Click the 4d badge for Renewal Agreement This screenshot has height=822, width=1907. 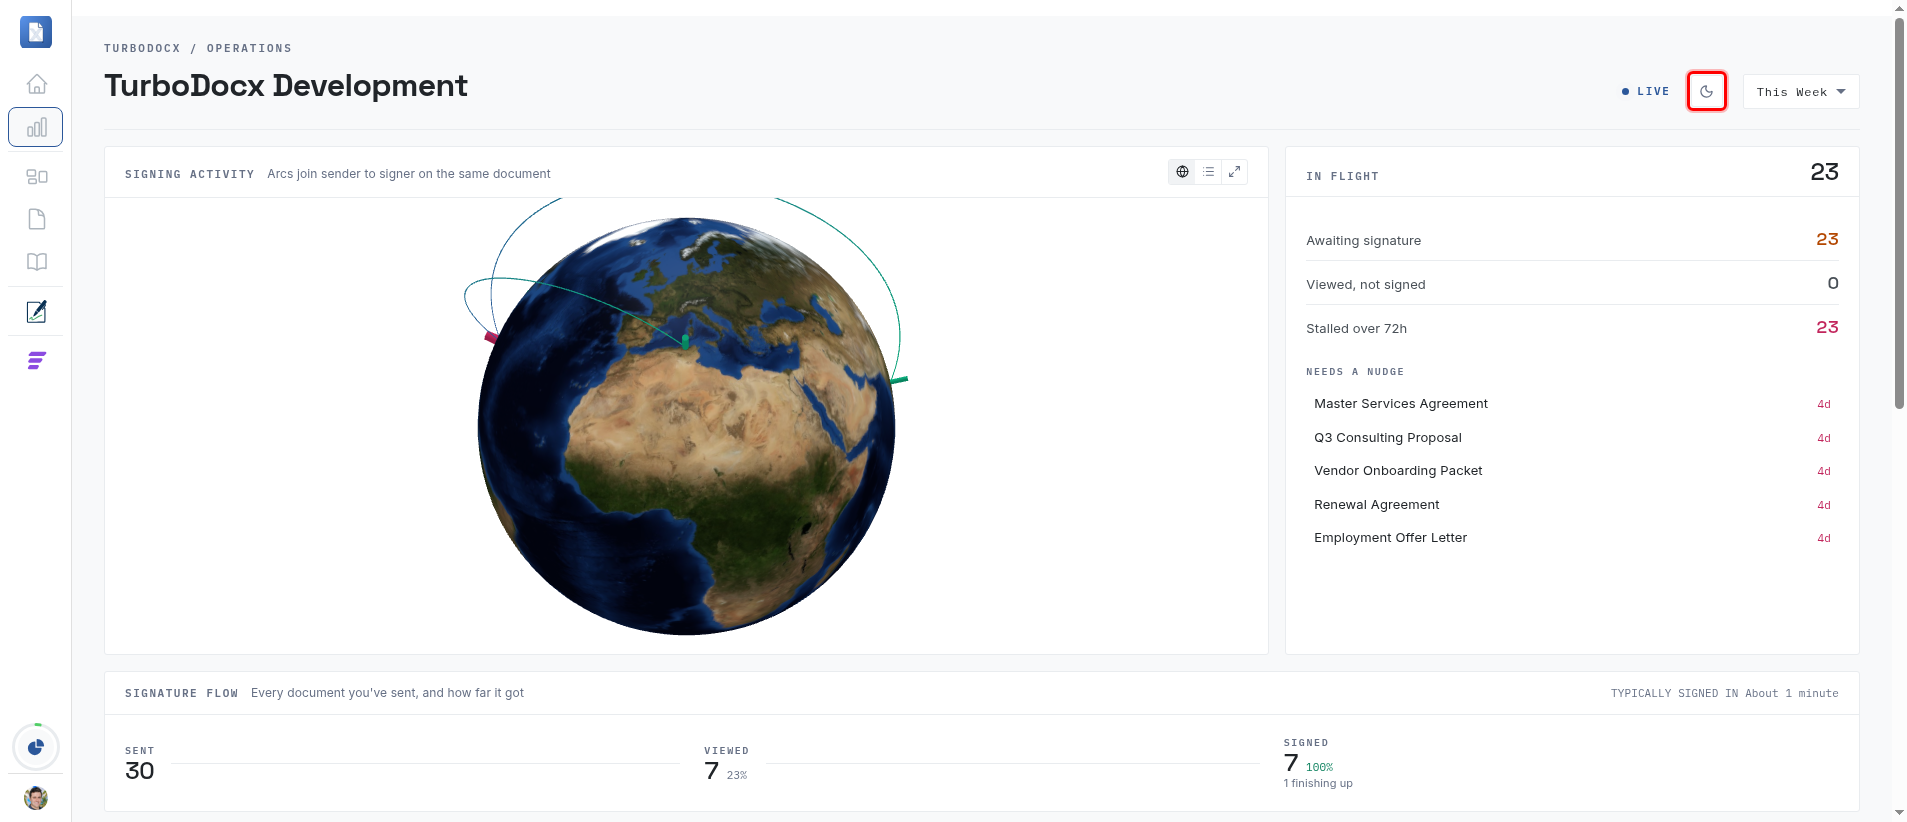1824,505
